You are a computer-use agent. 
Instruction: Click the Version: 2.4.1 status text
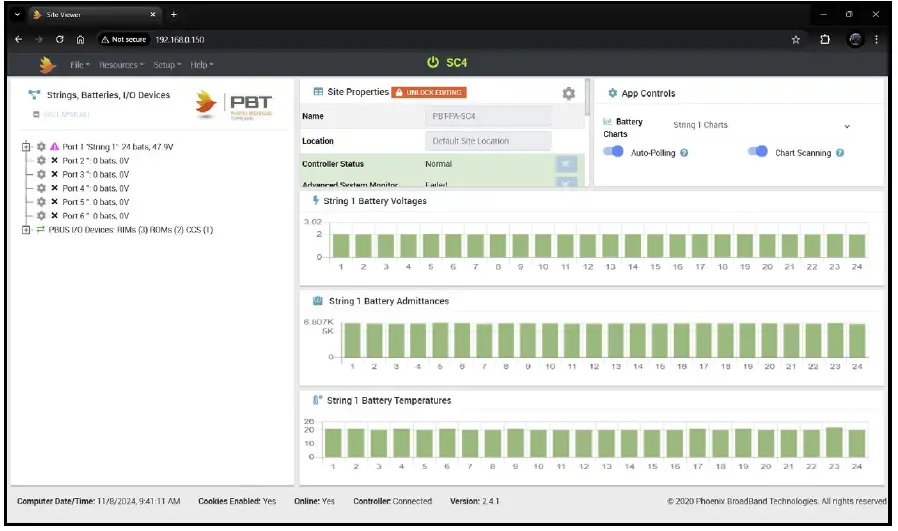[x=474, y=501]
